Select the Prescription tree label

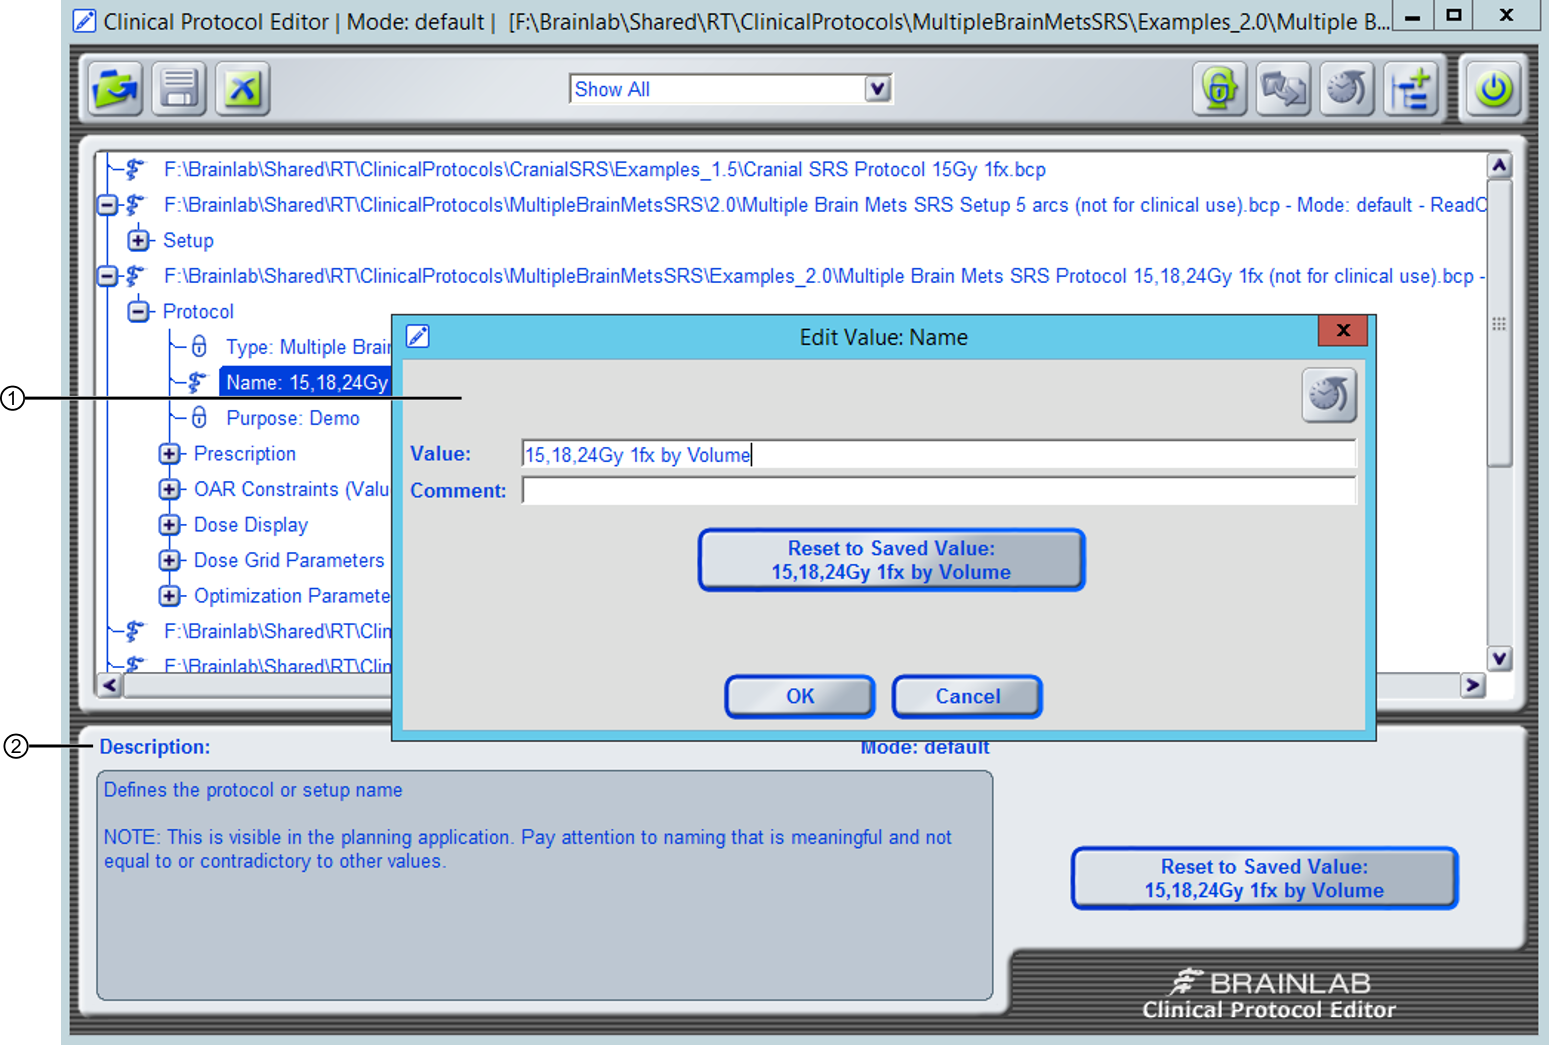[245, 454]
